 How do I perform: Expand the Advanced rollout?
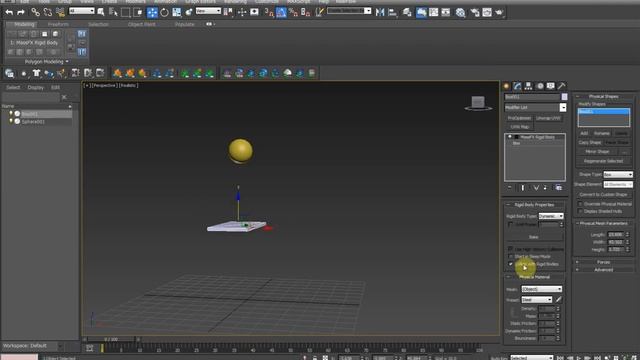pyautogui.click(x=604, y=270)
